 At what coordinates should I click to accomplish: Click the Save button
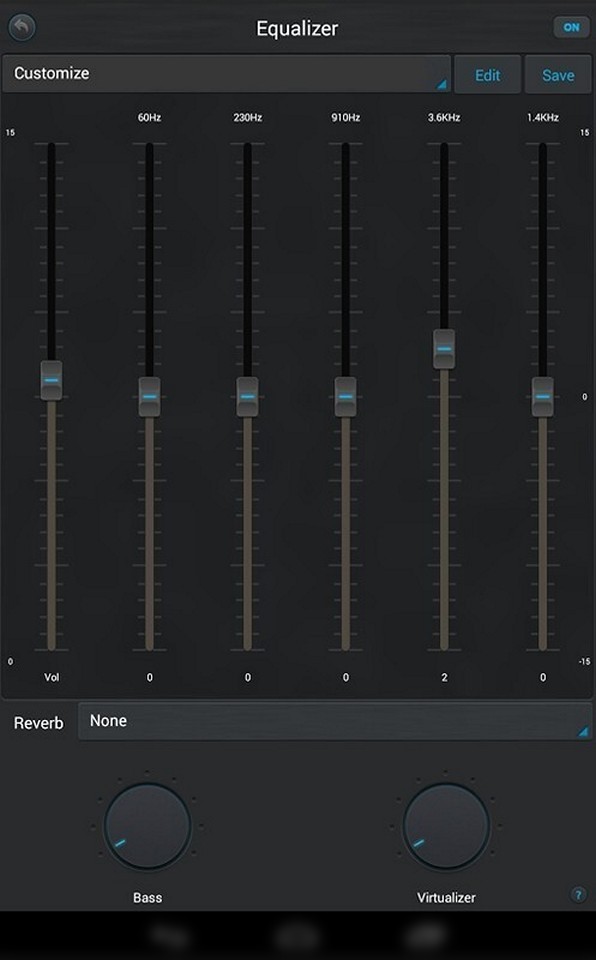point(558,75)
